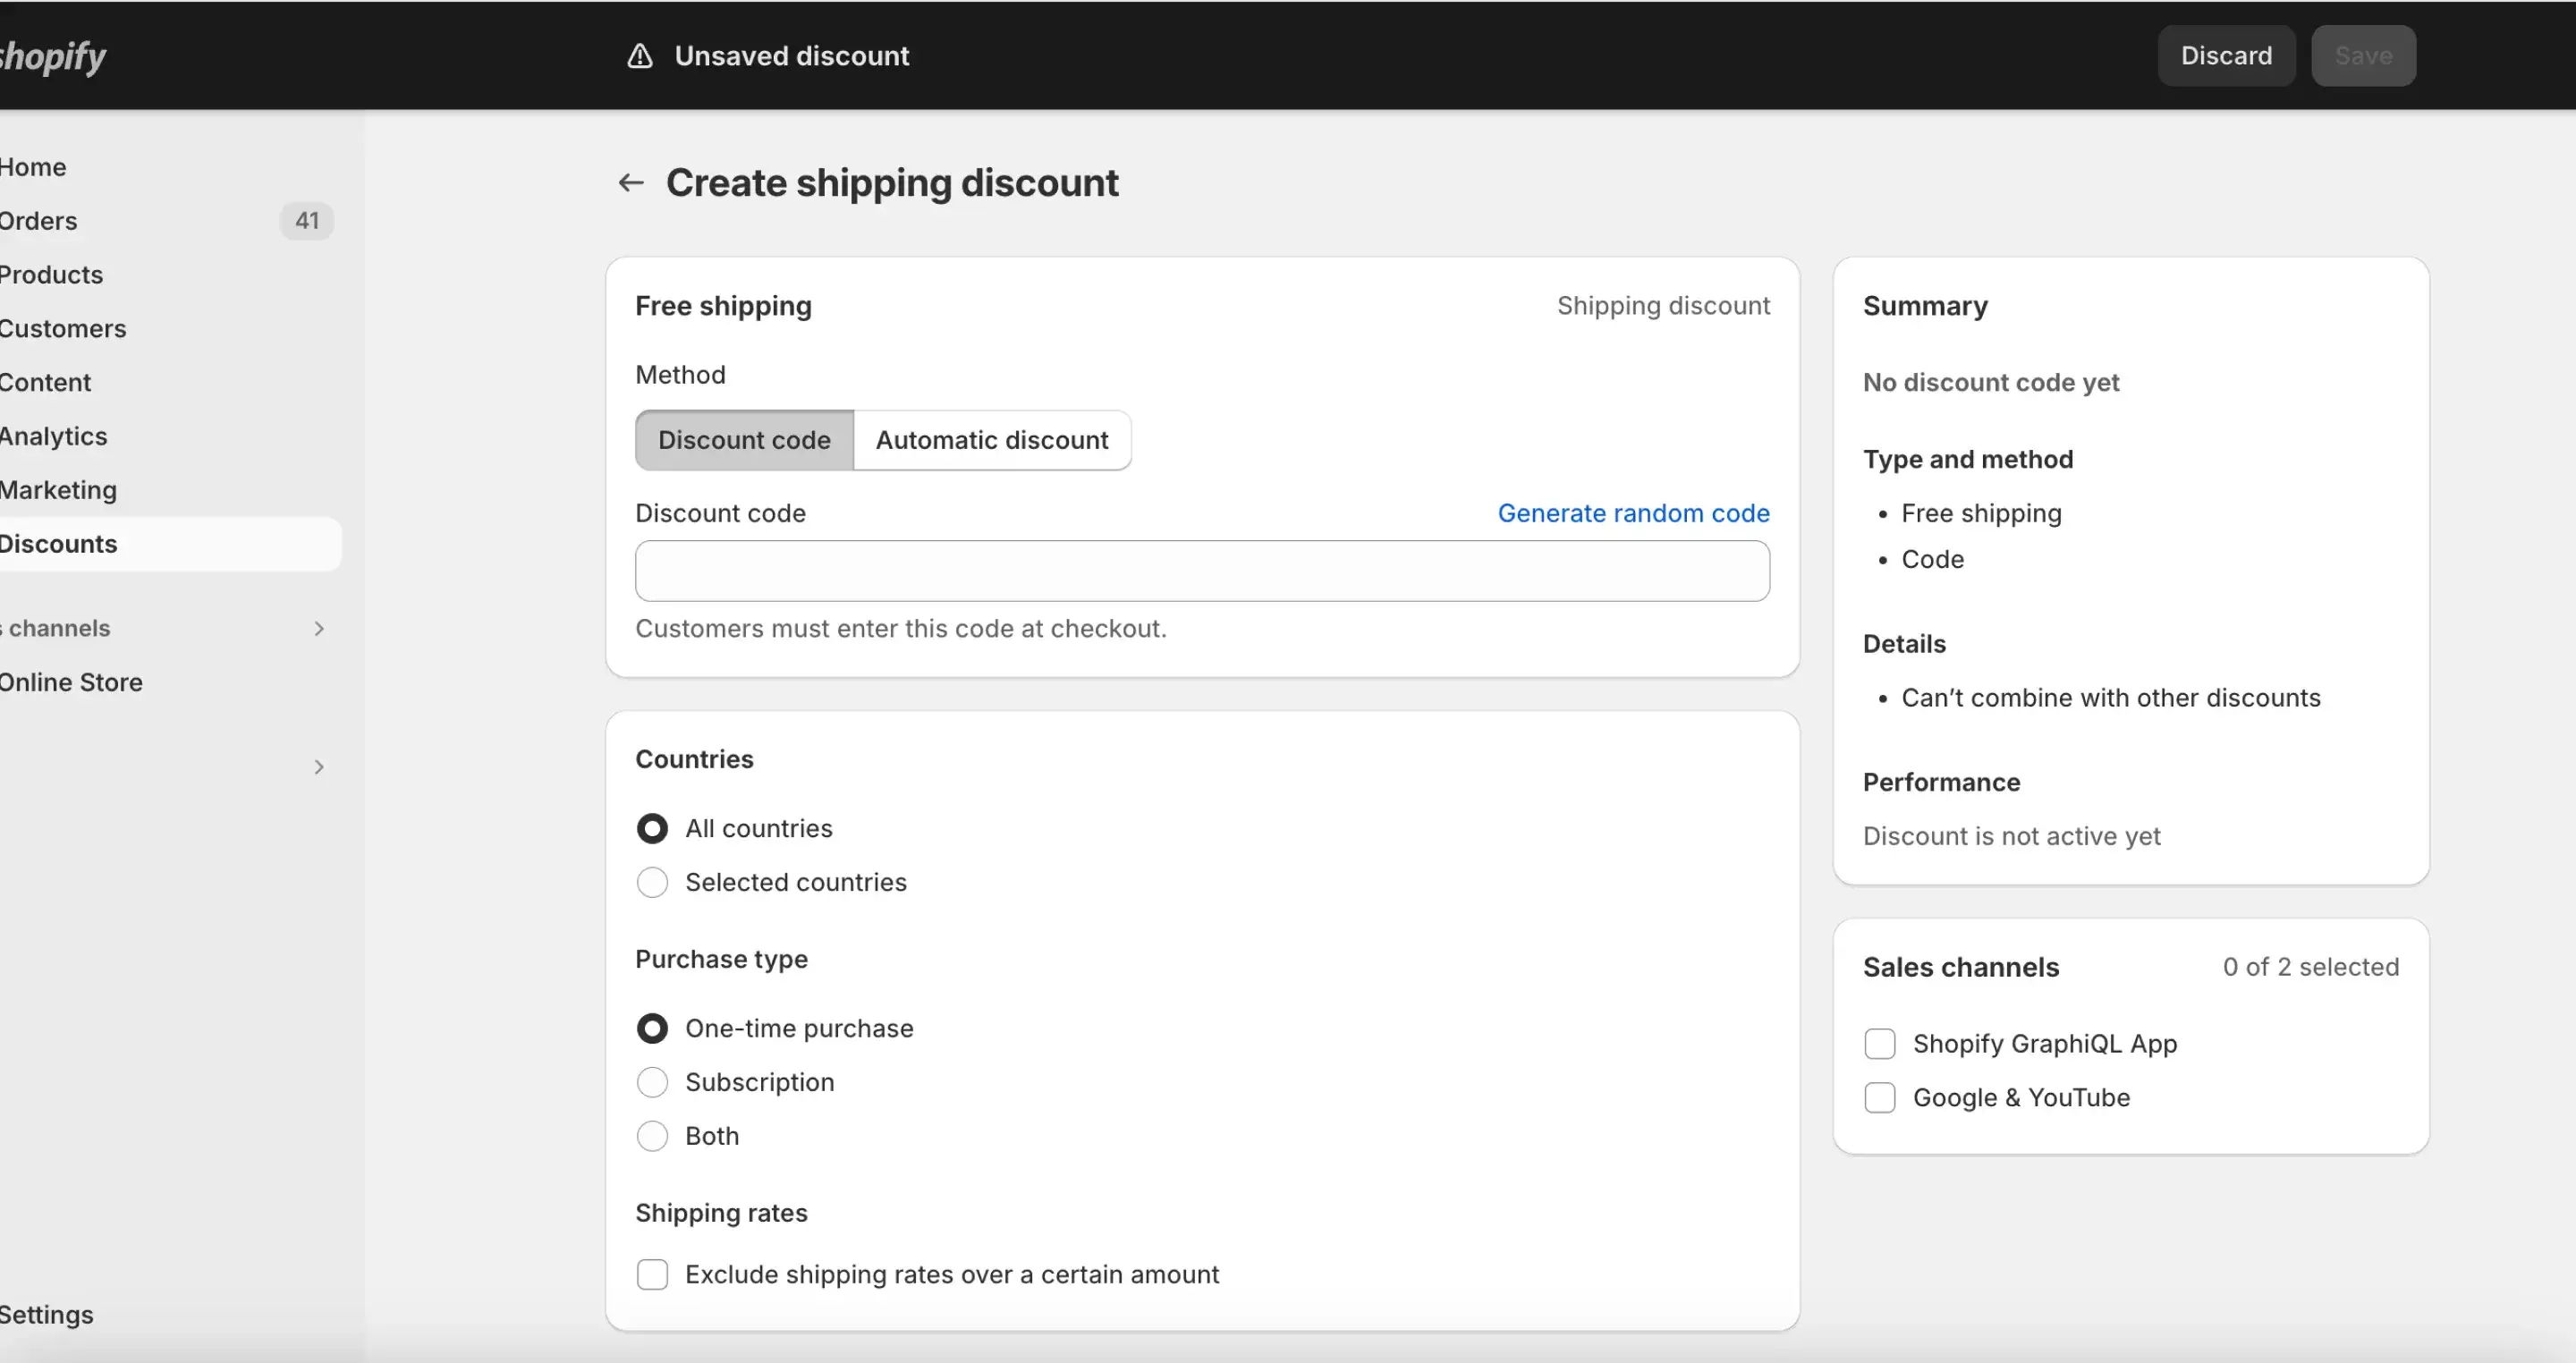Click the 'Shipping discount' label
Viewport: 2576px width, 1363px height.
[1663, 305]
